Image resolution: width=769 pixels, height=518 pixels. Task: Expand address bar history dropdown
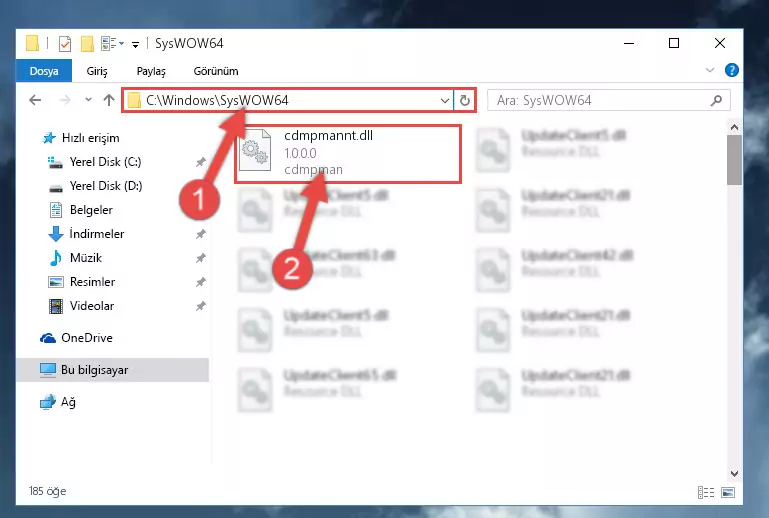[444, 101]
